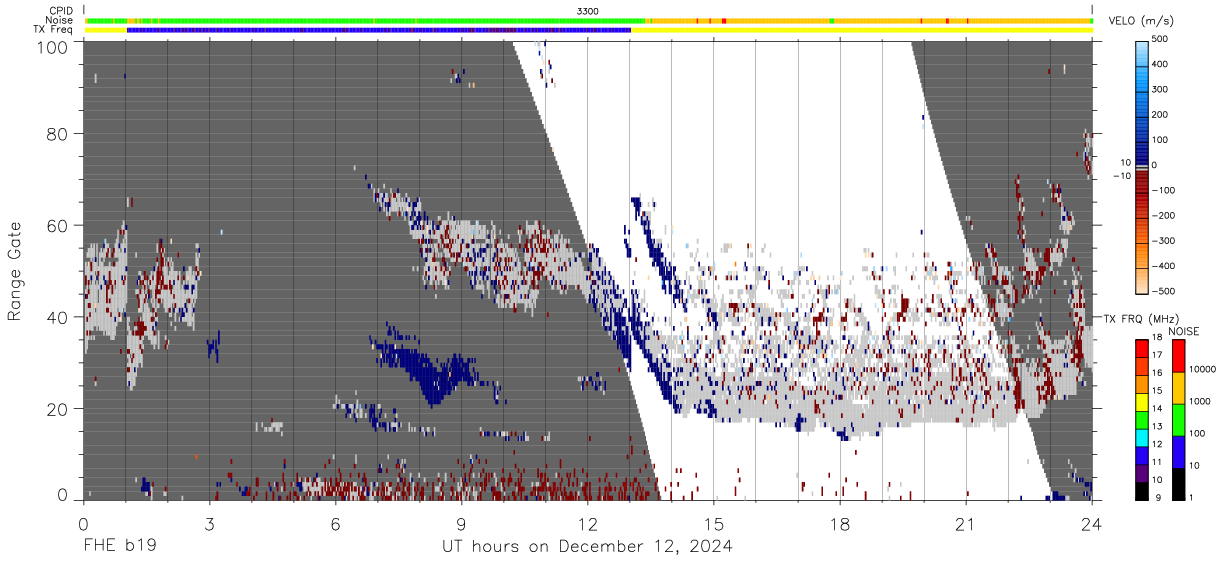
Task: Click the -500 tick on velocity colorbar
Action: (x=1161, y=291)
